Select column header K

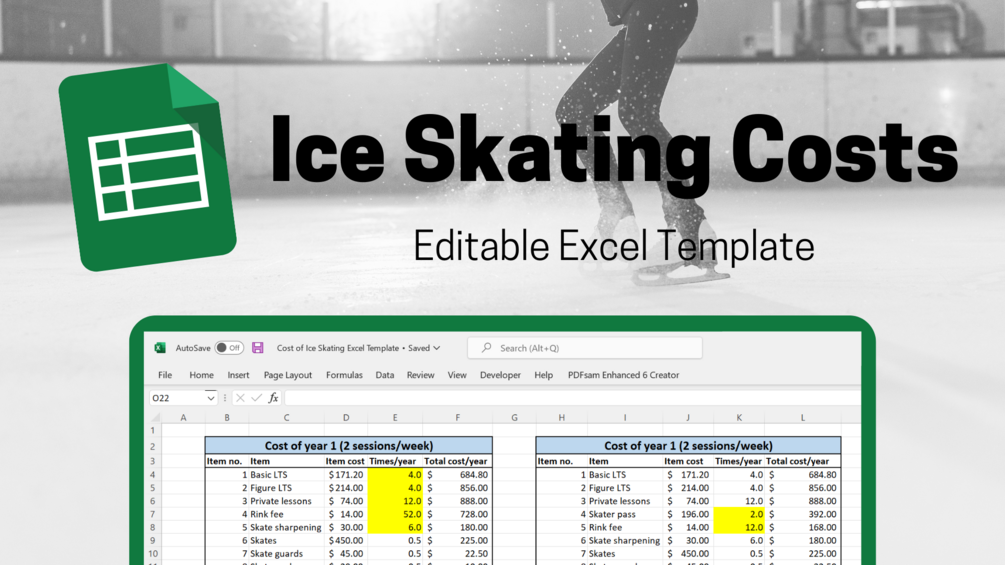pos(739,418)
